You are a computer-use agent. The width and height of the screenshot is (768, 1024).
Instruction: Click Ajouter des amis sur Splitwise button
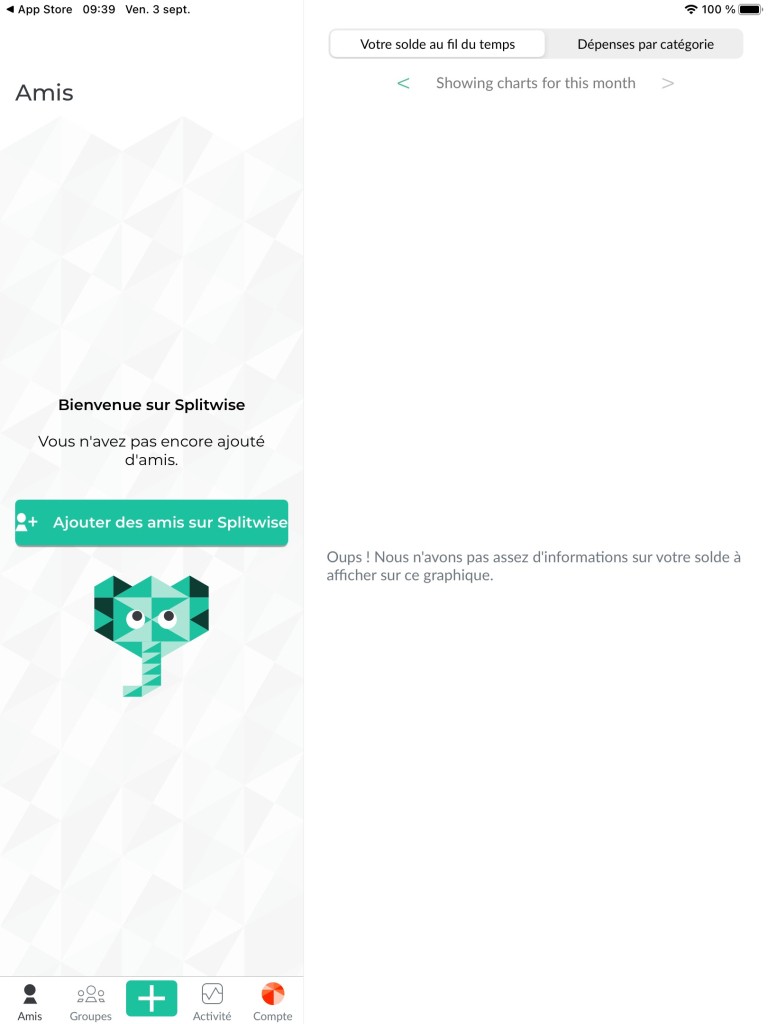152,522
